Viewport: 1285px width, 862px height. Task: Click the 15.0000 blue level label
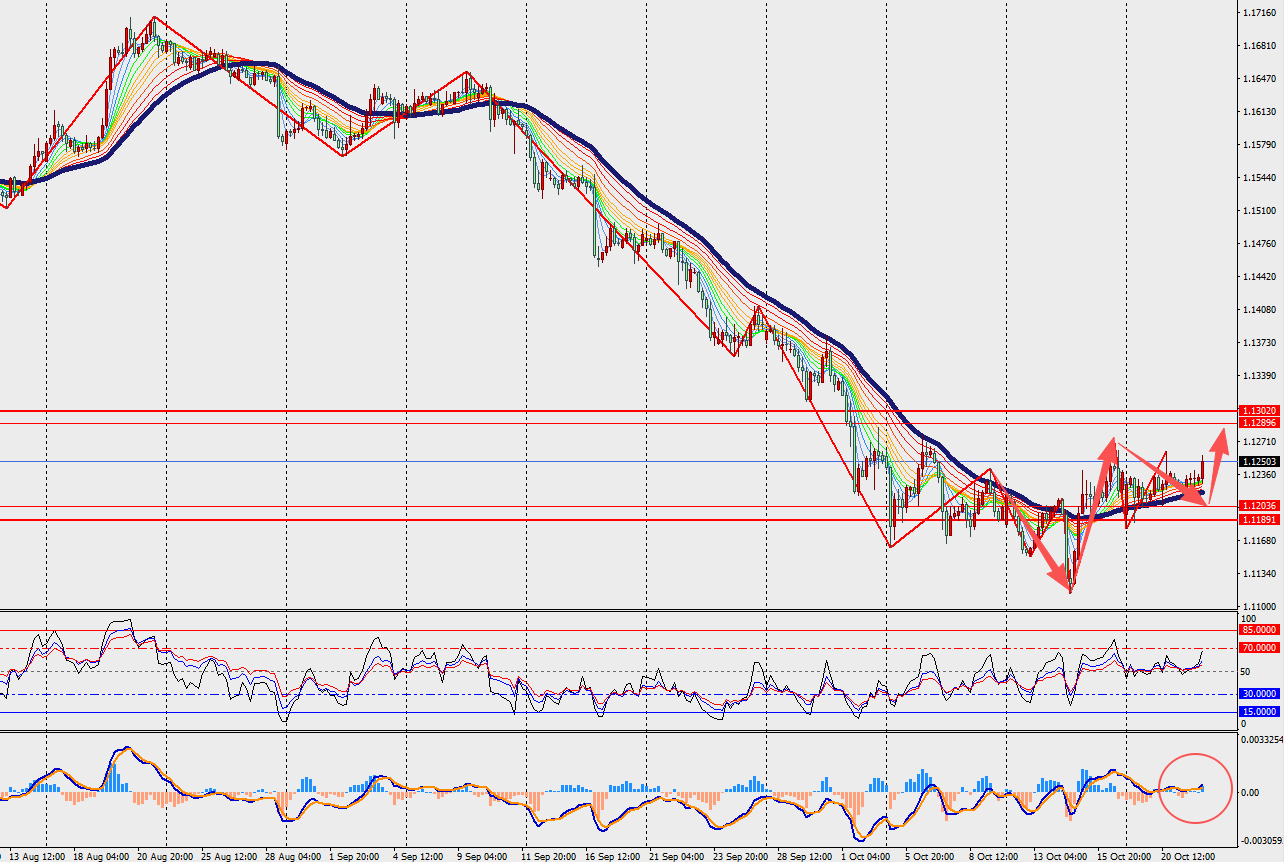[1258, 712]
